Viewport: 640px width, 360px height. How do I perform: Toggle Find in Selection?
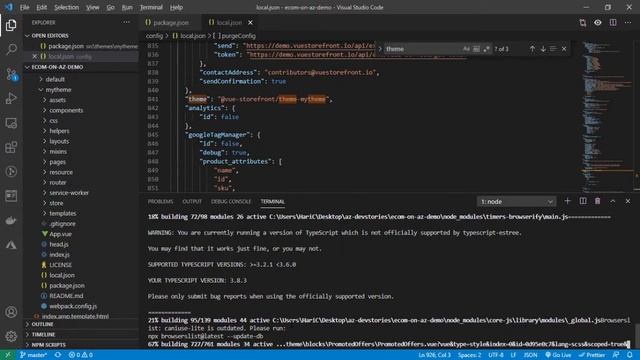[x=553, y=49]
